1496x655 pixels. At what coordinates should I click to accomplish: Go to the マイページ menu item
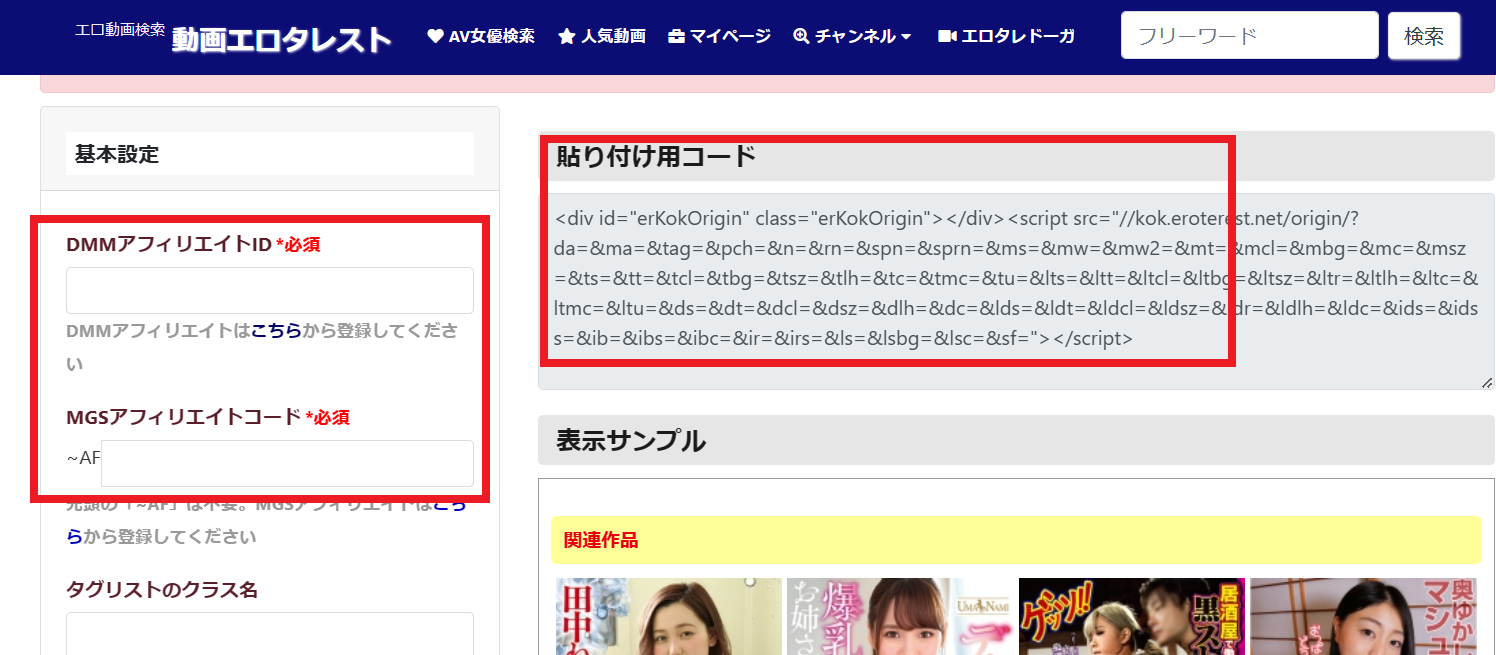click(x=730, y=37)
